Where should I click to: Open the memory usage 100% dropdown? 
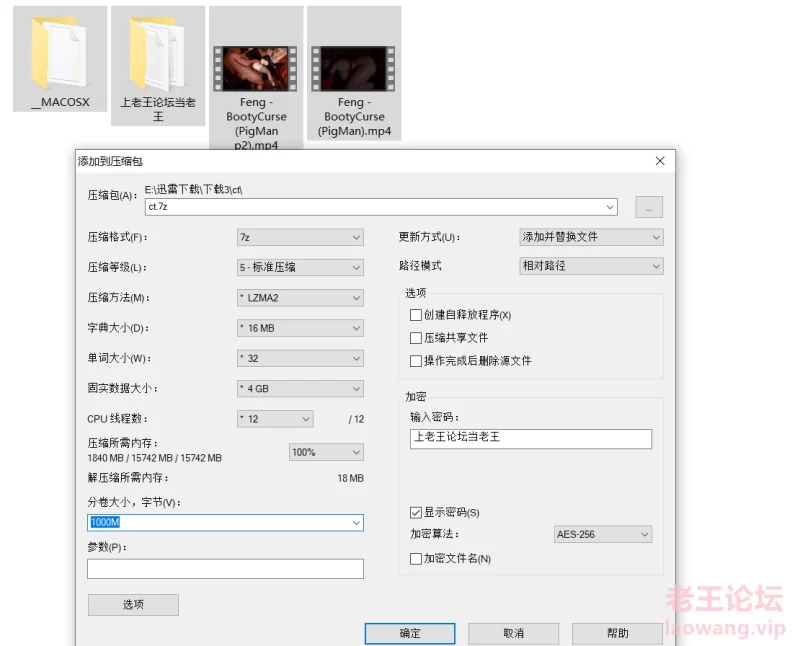[x=326, y=452]
